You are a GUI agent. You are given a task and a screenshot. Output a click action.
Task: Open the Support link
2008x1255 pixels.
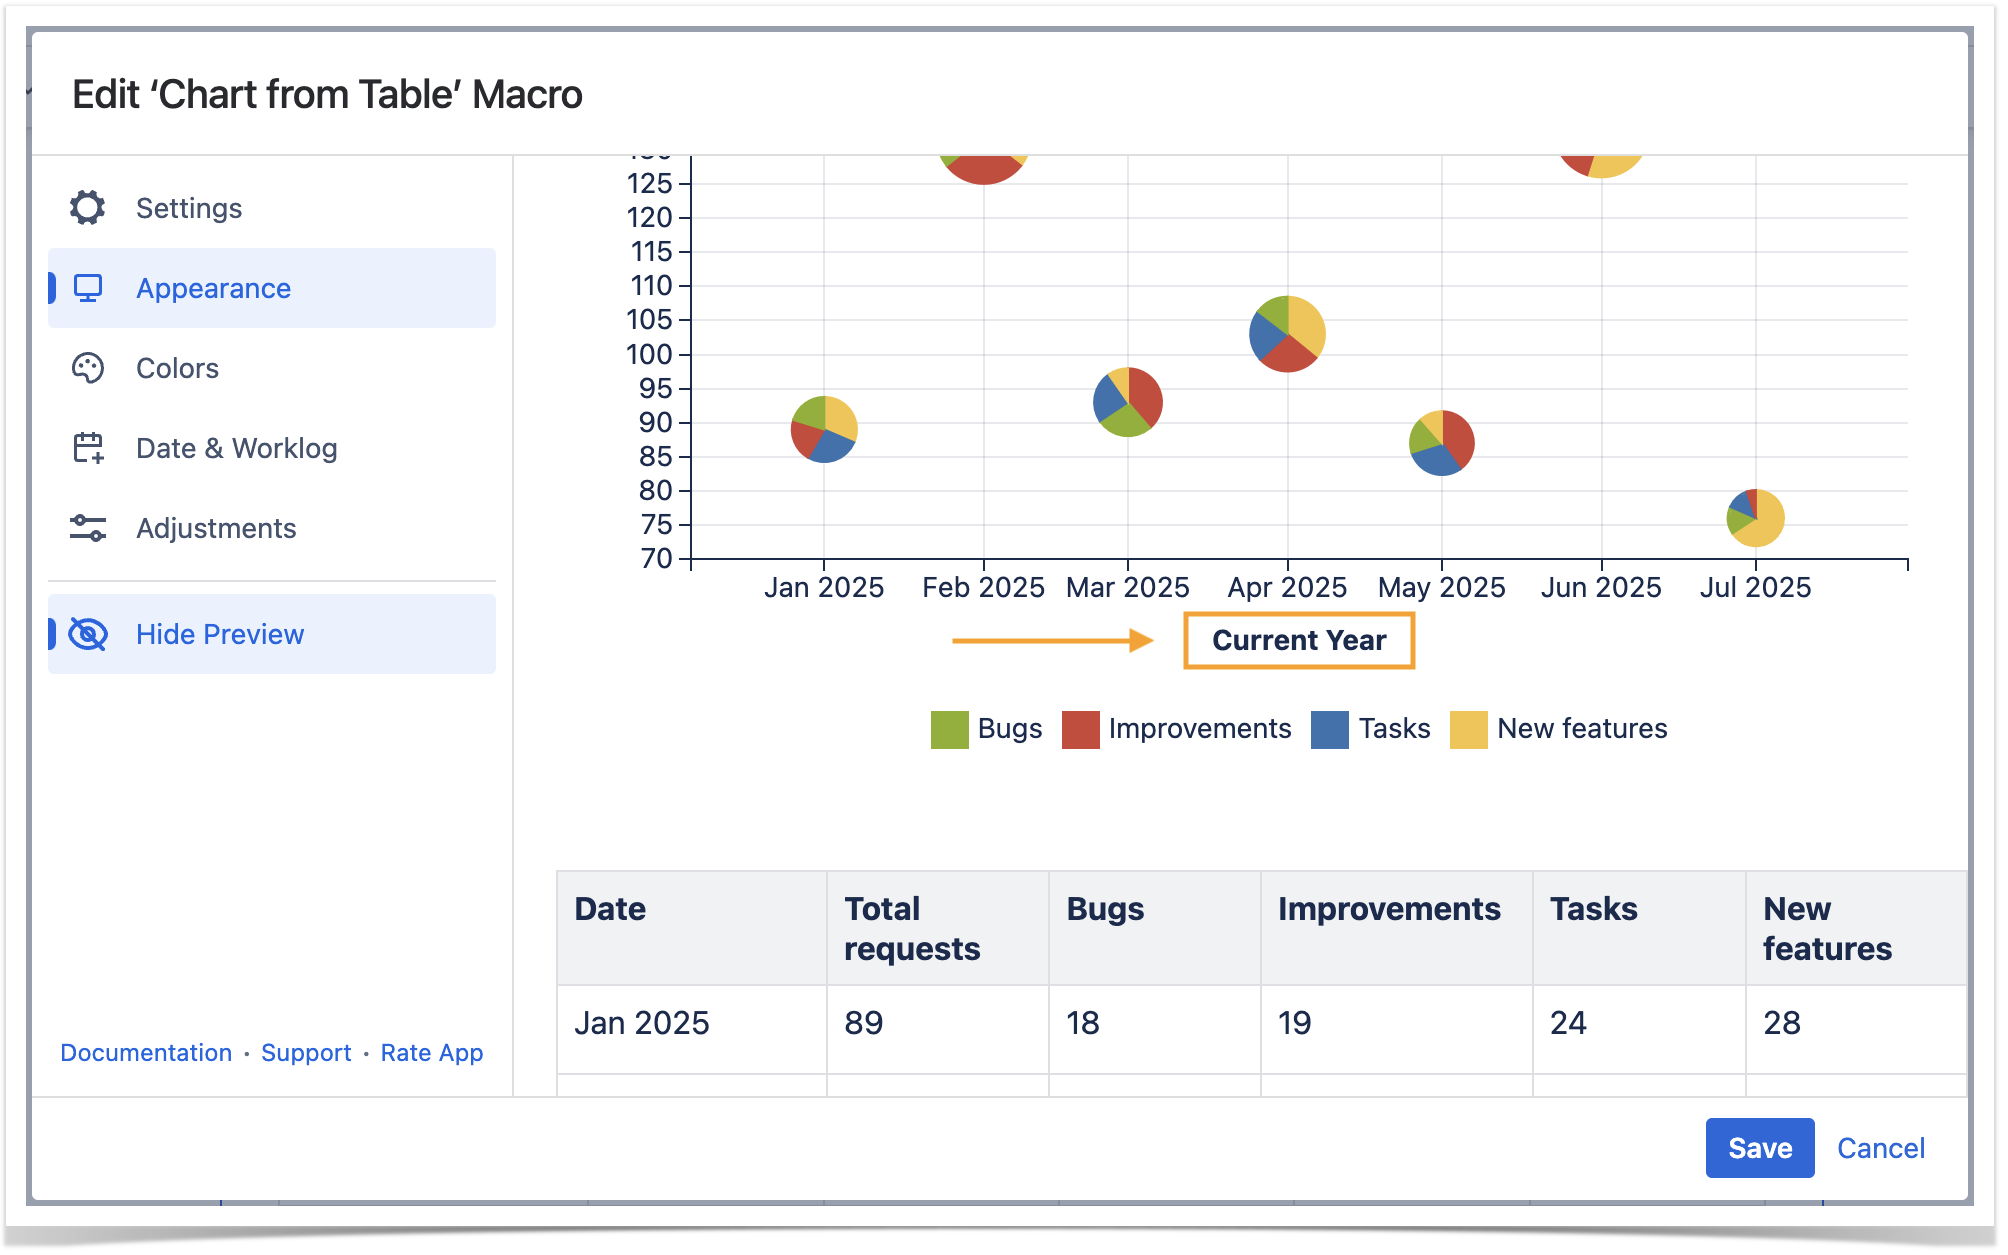click(306, 1053)
